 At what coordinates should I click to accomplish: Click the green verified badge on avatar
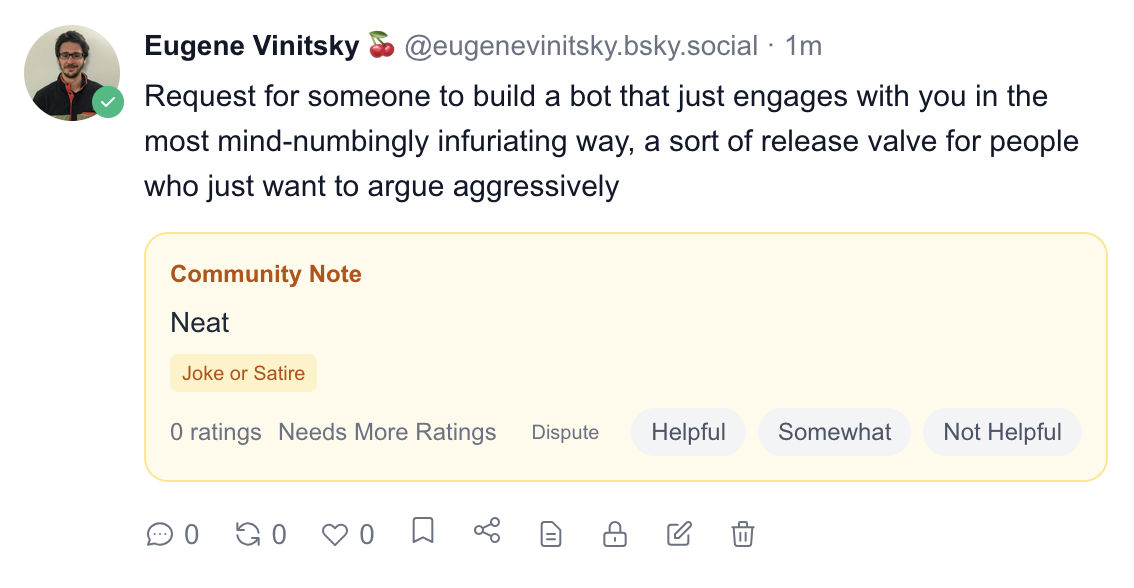tap(108, 102)
